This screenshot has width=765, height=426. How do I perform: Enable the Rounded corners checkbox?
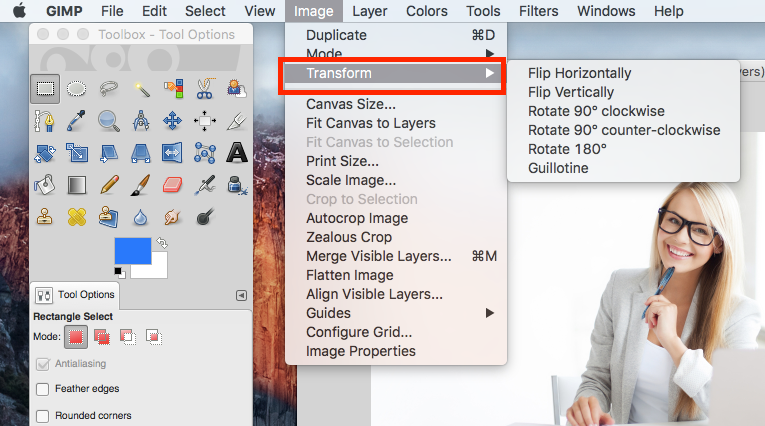(x=43, y=416)
